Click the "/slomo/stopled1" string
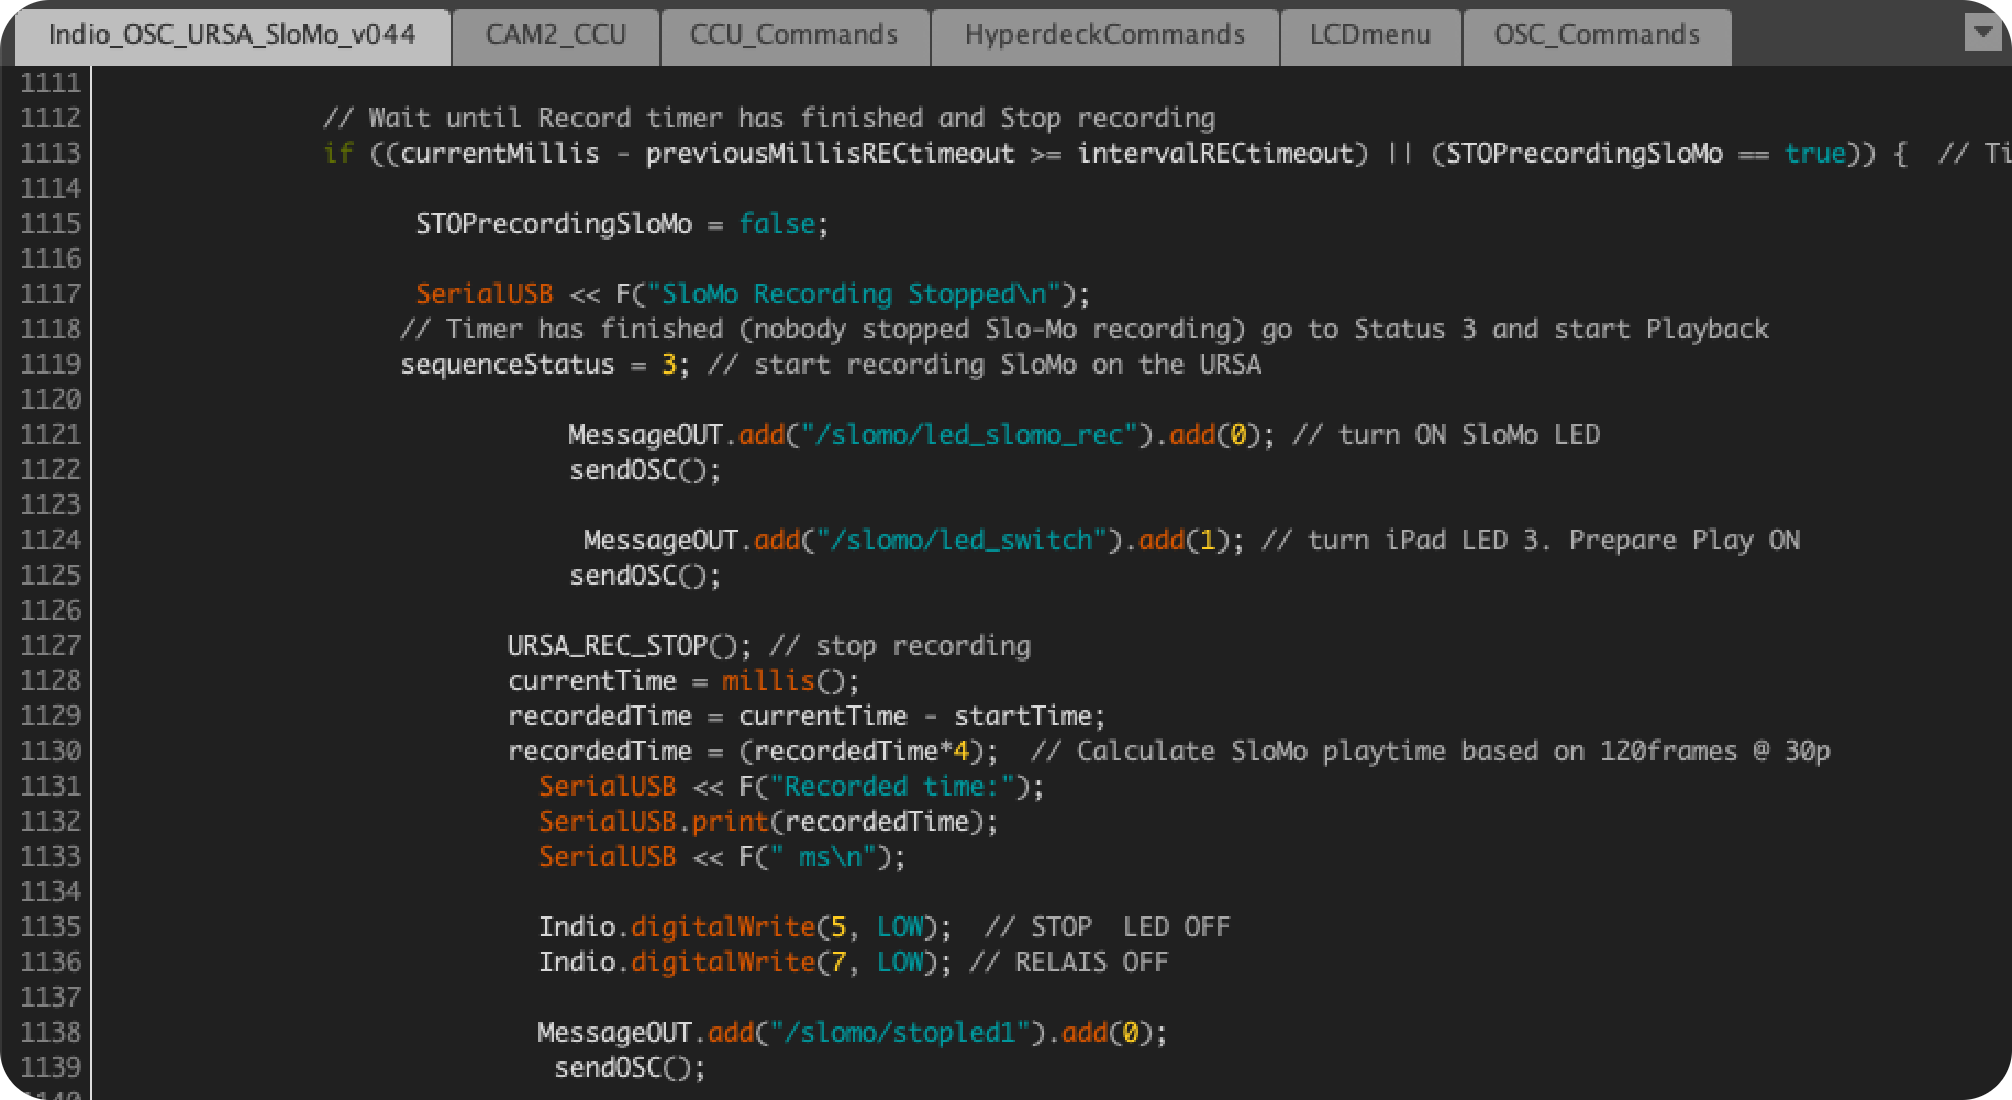2012x1100 pixels. tap(900, 1032)
